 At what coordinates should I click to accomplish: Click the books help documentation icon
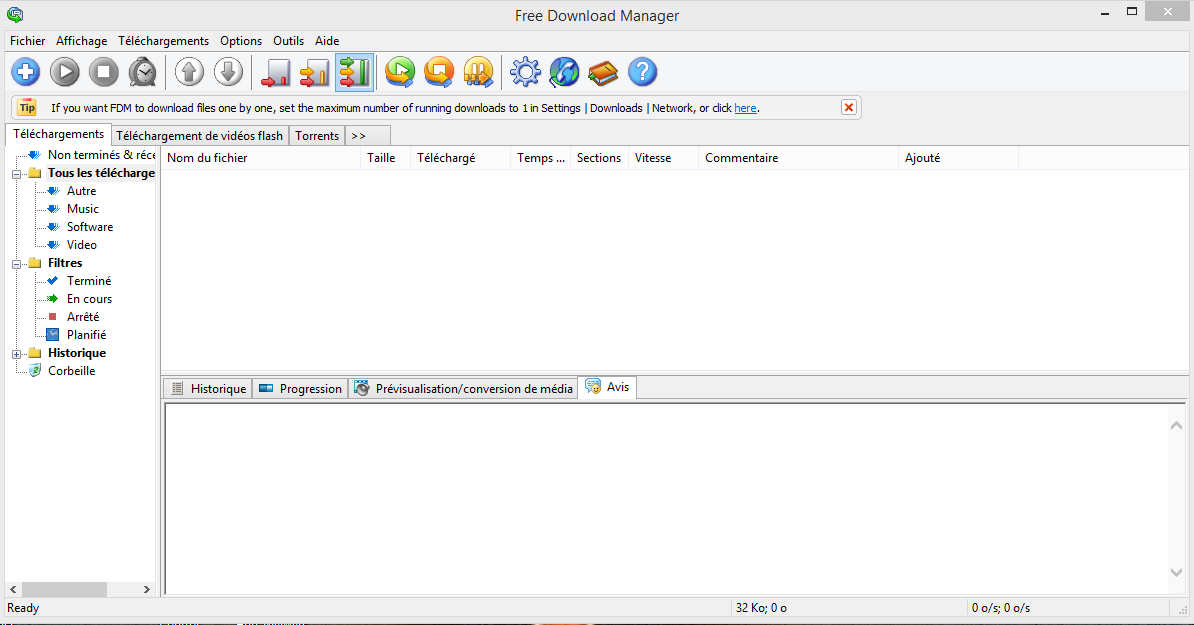[603, 72]
